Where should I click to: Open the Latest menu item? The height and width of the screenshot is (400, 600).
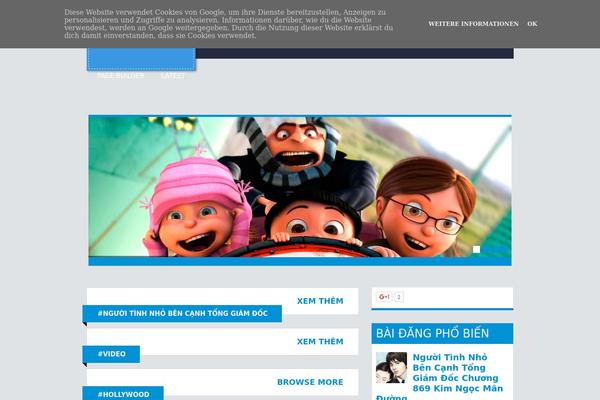pyautogui.click(x=173, y=76)
